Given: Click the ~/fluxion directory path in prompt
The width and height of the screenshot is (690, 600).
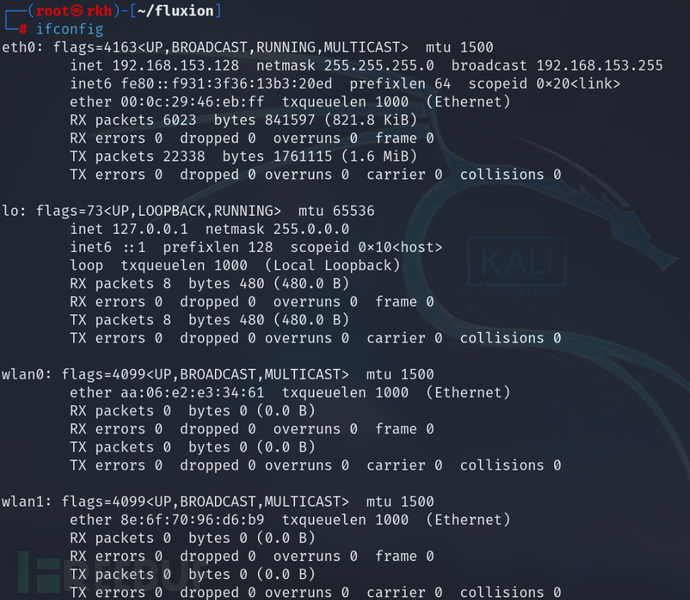Looking at the screenshot, I should click(x=178, y=11).
